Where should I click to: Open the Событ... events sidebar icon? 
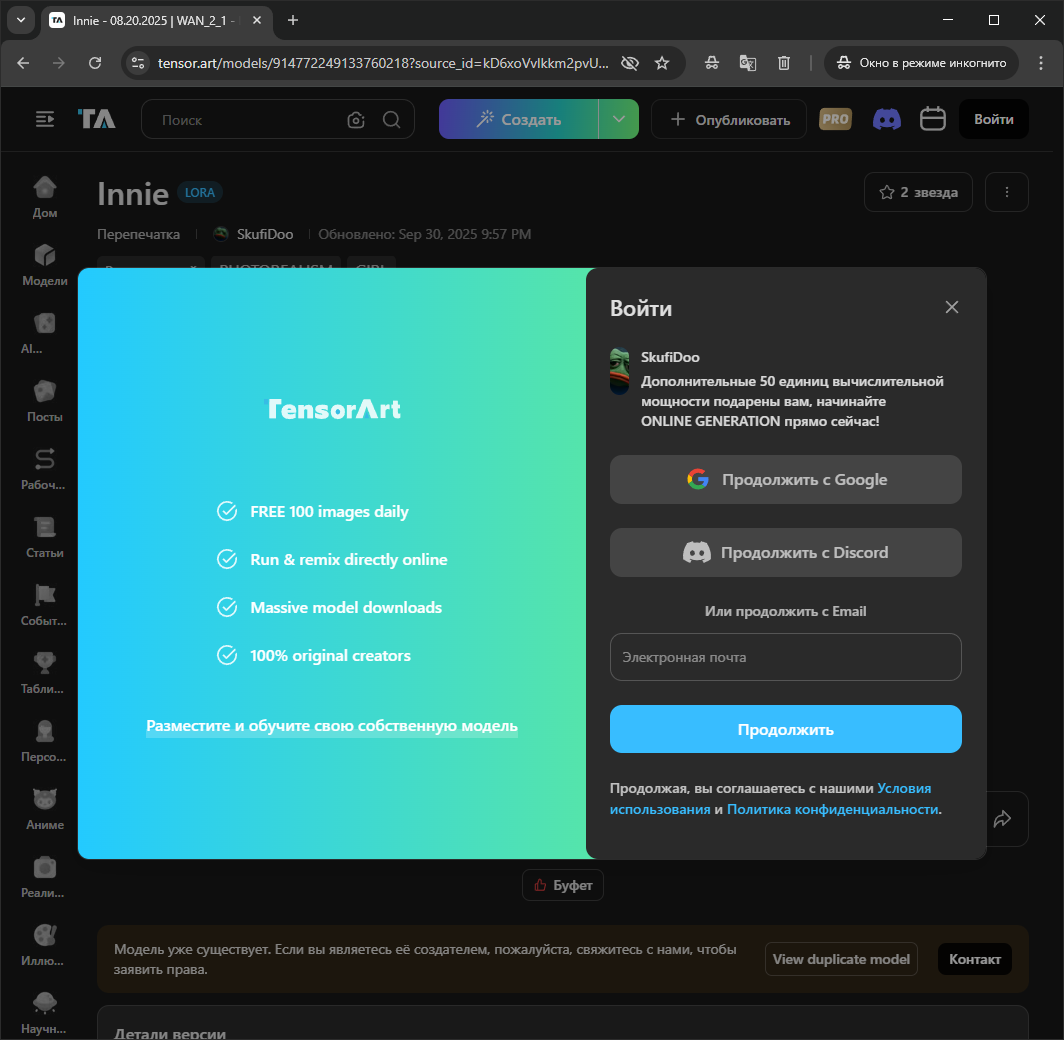pyautogui.click(x=45, y=604)
